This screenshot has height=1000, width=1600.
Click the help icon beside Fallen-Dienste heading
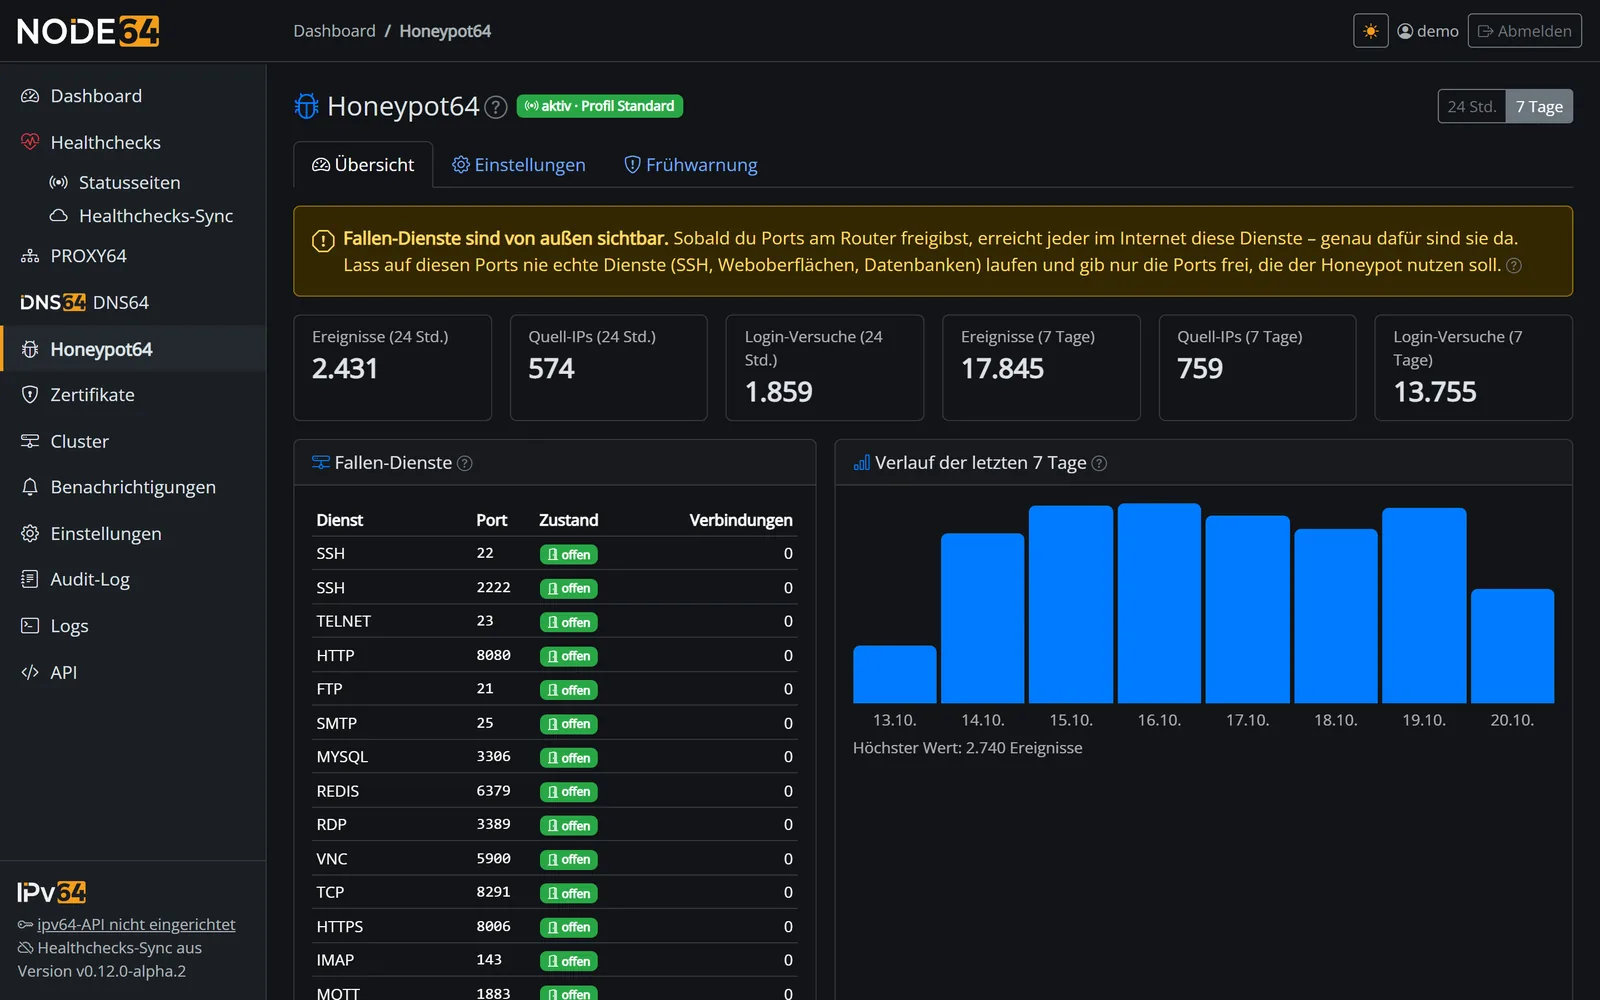(464, 463)
